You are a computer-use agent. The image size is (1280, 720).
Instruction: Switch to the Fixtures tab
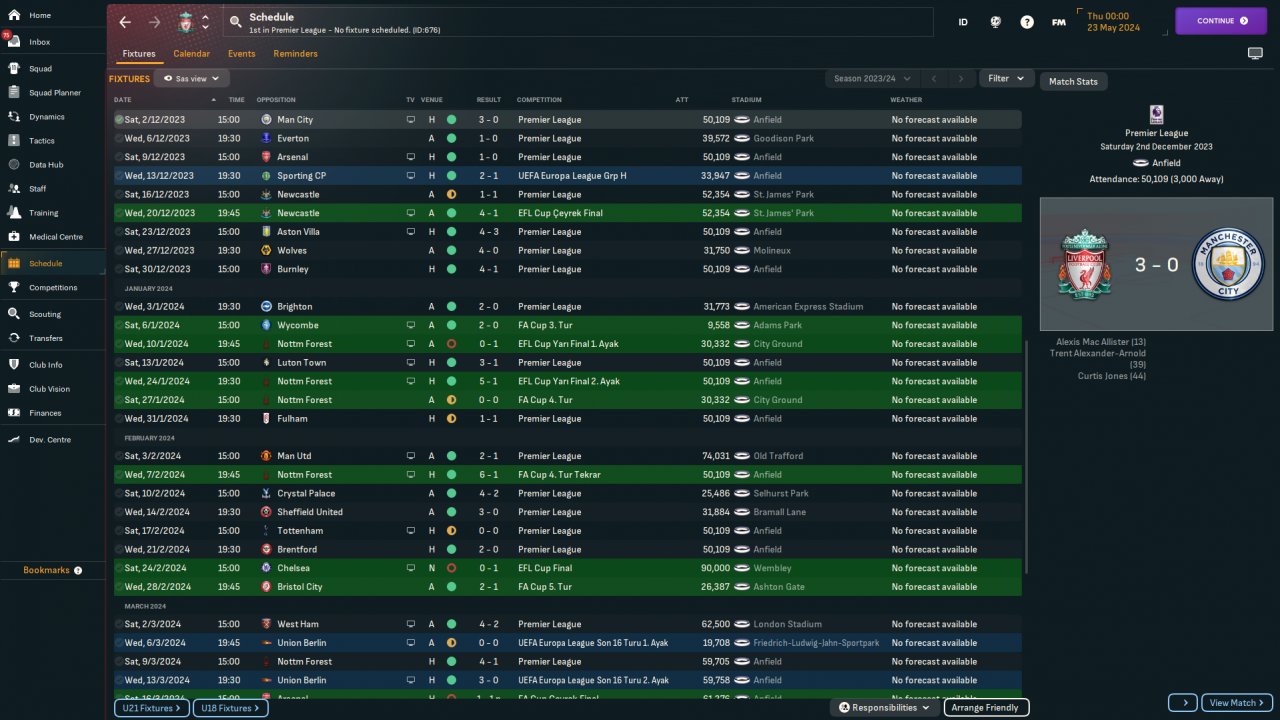(139, 54)
